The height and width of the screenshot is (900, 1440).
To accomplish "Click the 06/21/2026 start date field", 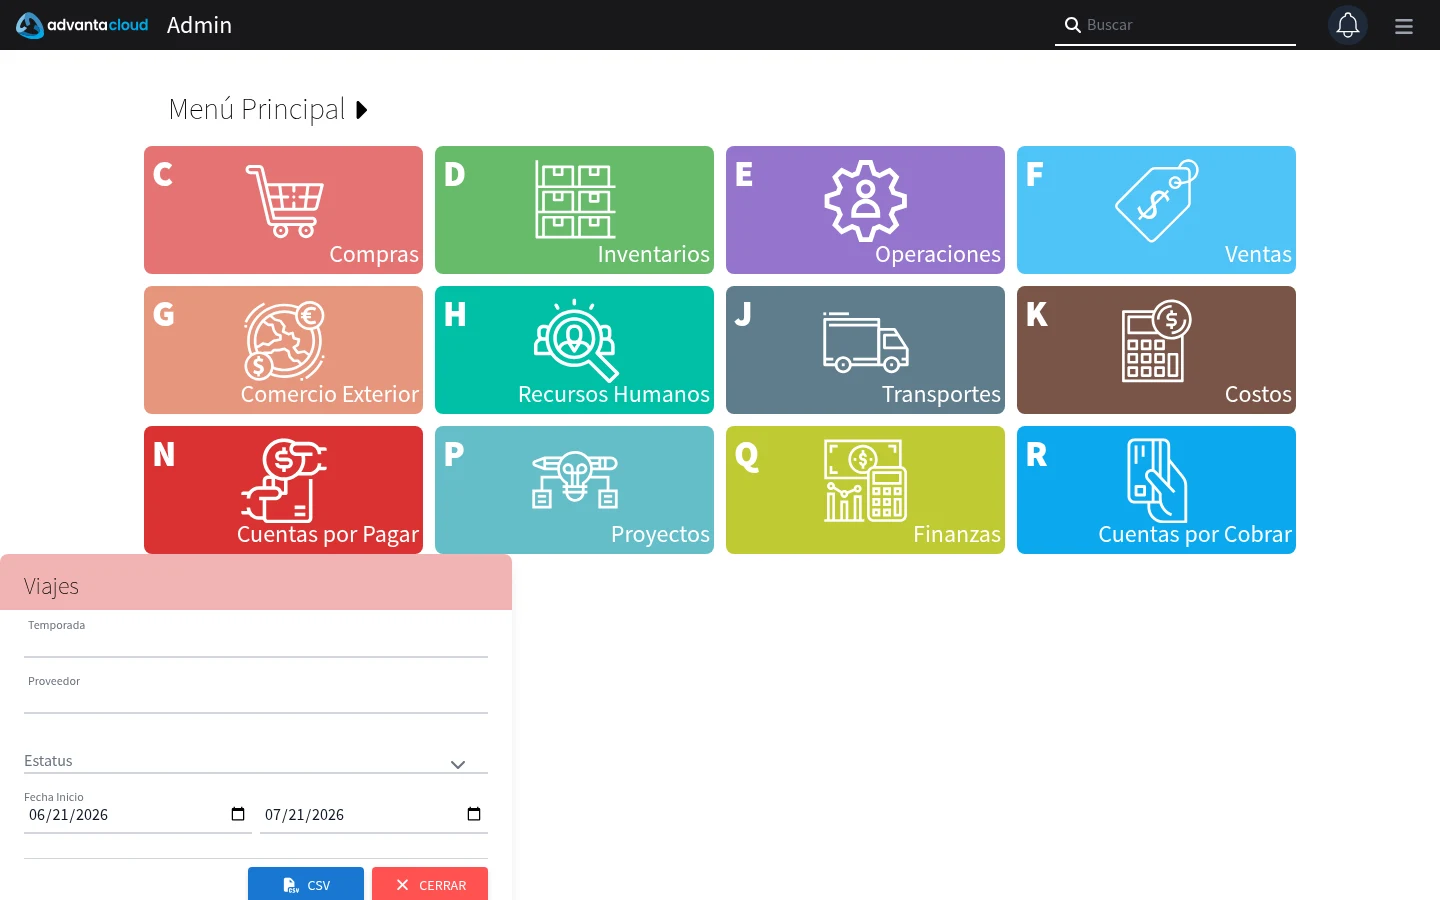I will (x=138, y=815).
